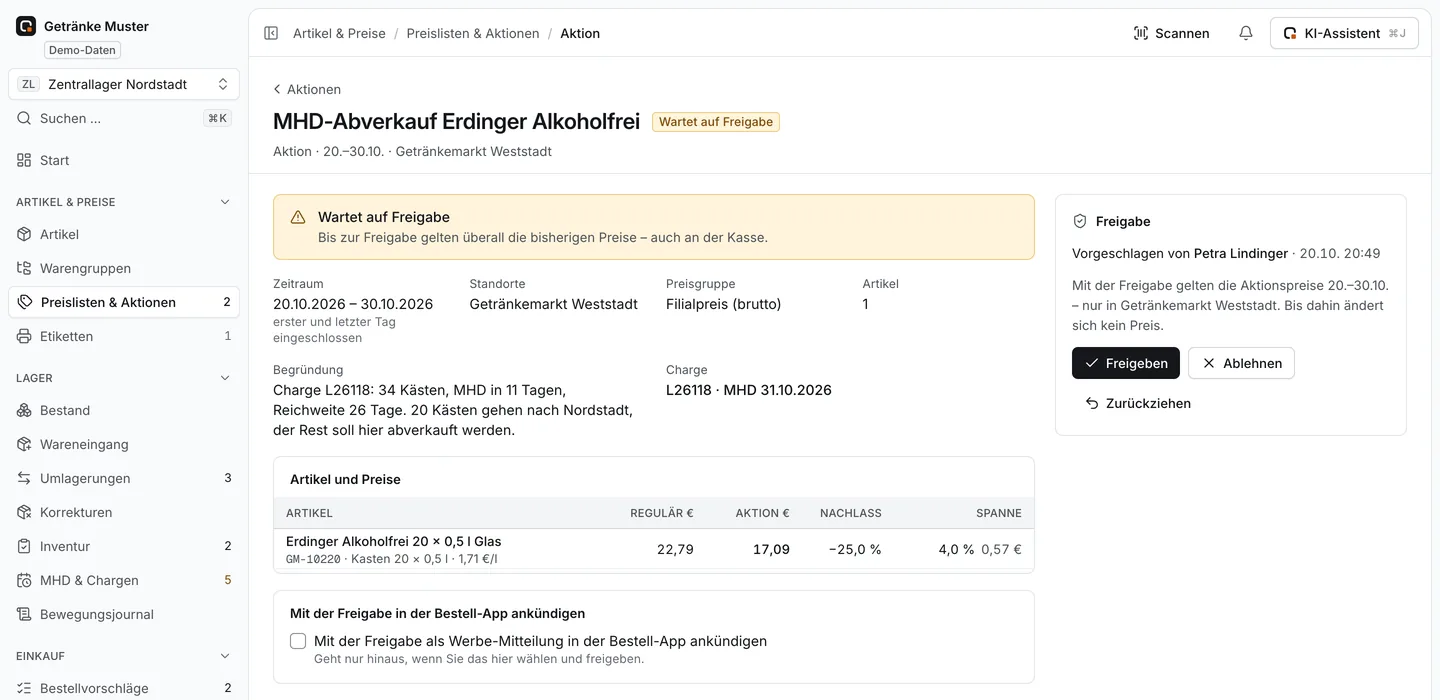Approve the promotion with Freigeben

[1126, 363]
